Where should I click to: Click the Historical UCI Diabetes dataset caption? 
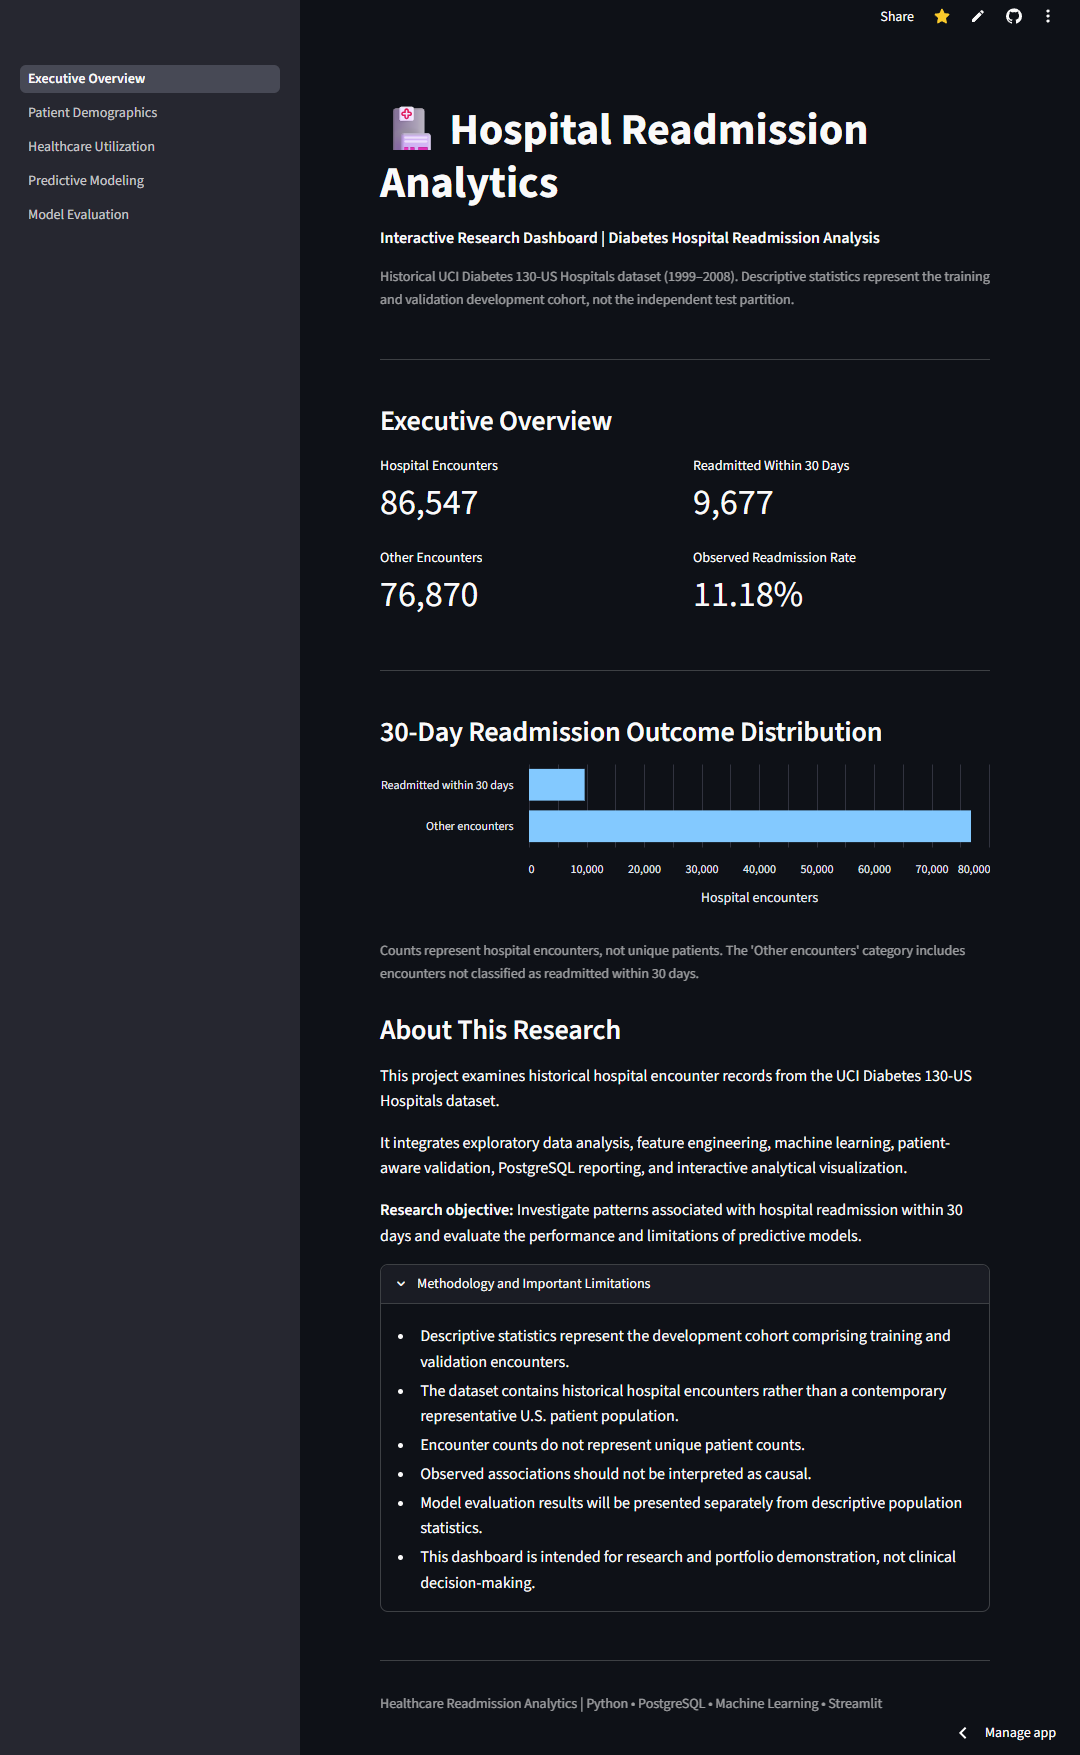point(685,288)
